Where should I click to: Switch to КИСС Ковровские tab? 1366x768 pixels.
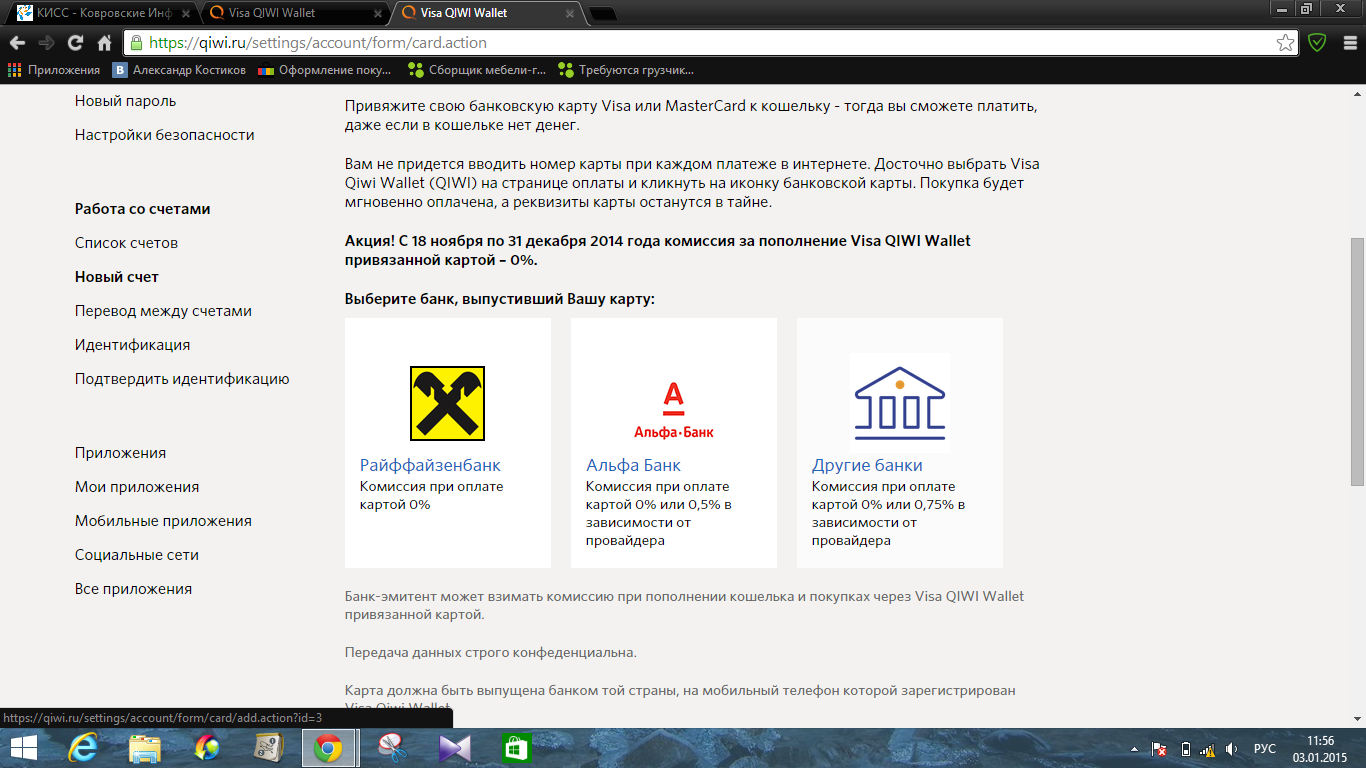100,13
